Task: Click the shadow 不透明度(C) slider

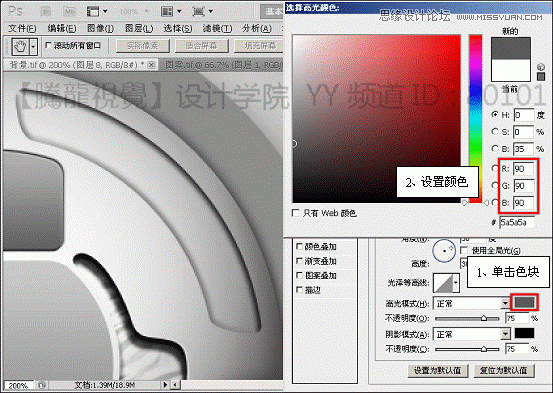Action: [x=467, y=349]
